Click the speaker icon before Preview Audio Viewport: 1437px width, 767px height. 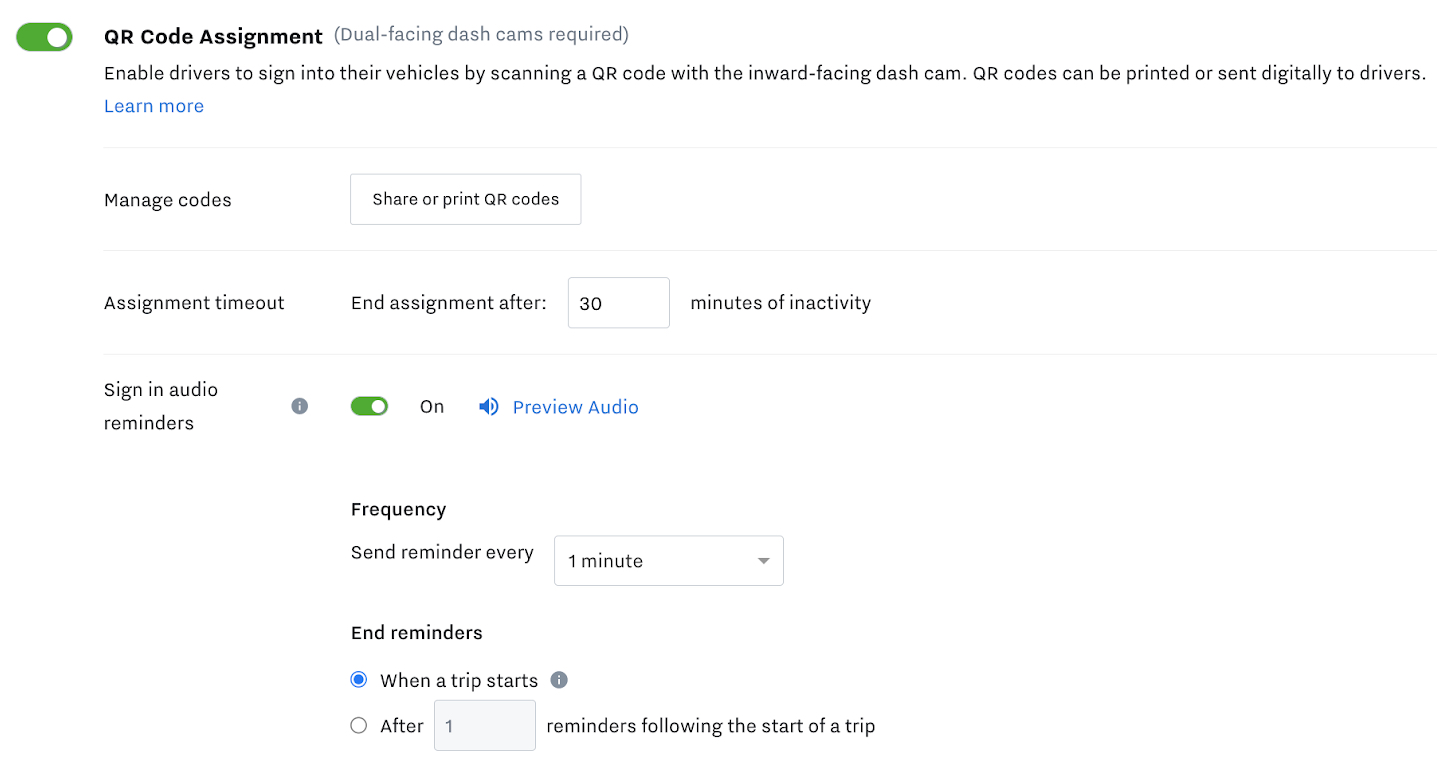pyautogui.click(x=489, y=407)
